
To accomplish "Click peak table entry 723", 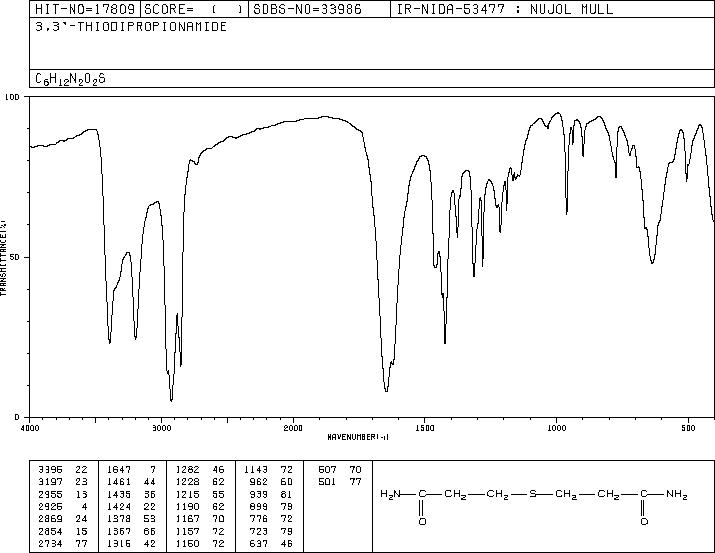I will coord(259,531).
